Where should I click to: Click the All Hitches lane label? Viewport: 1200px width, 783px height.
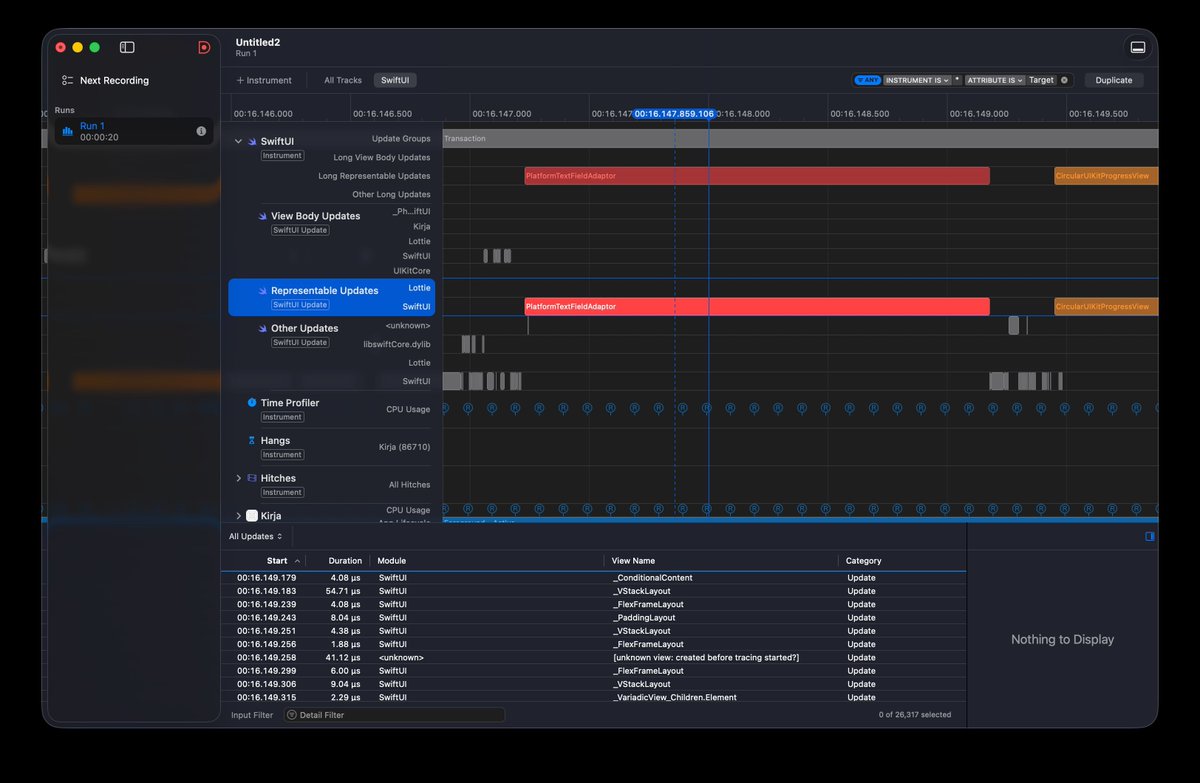click(x=409, y=485)
